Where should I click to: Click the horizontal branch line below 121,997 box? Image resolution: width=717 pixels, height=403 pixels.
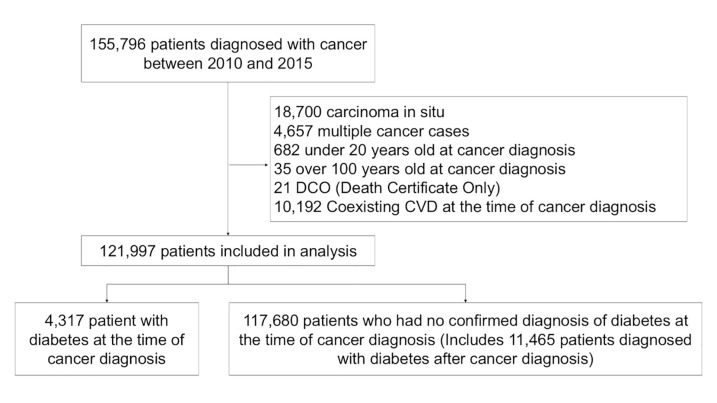pyautogui.click(x=286, y=284)
